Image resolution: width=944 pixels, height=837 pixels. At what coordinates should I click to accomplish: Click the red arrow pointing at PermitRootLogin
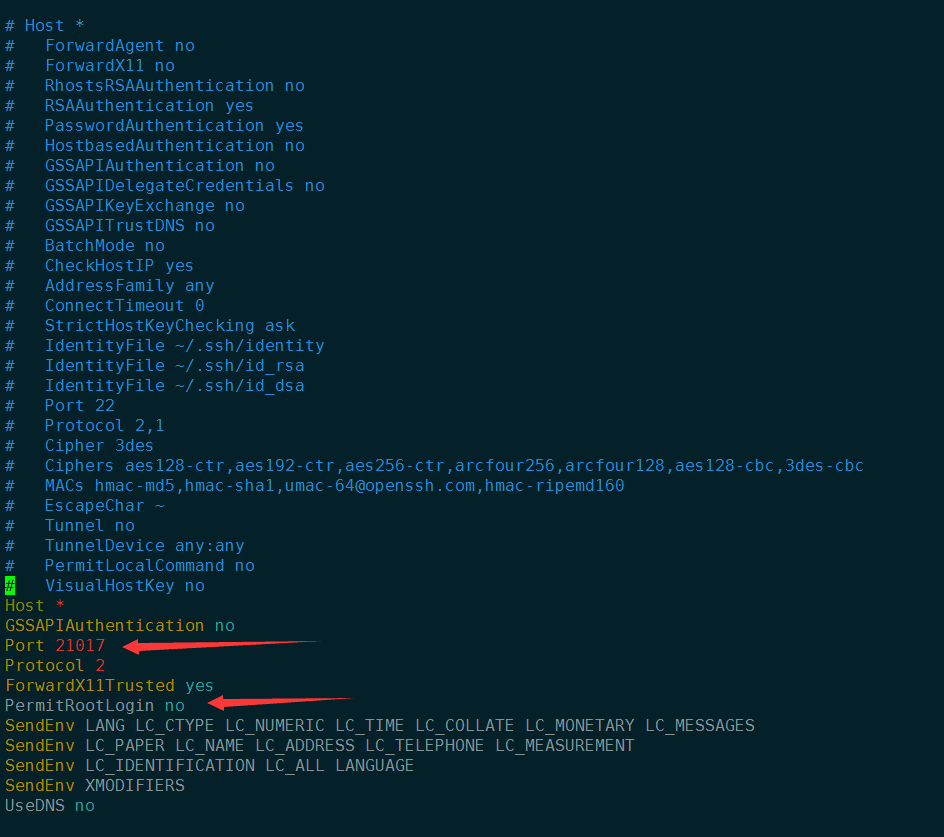(280, 702)
